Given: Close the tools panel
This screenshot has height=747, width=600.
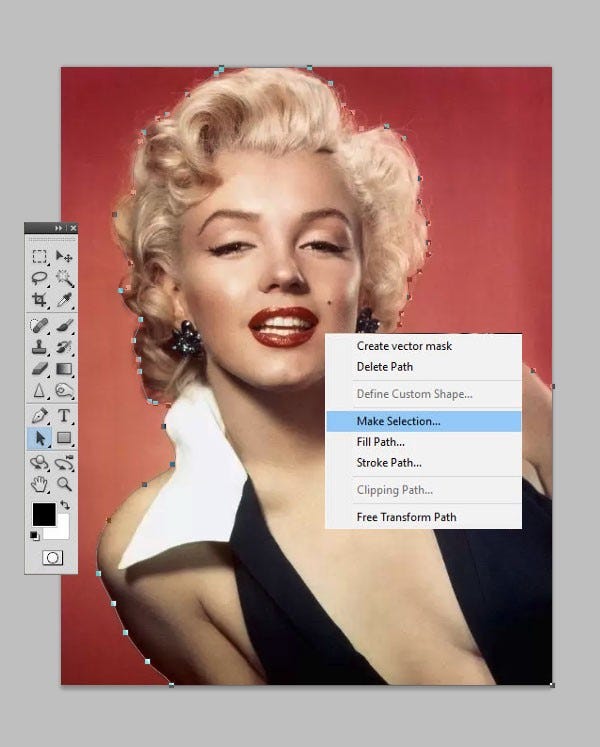Looking at the screenshot, I should click(x=73, y=228).
